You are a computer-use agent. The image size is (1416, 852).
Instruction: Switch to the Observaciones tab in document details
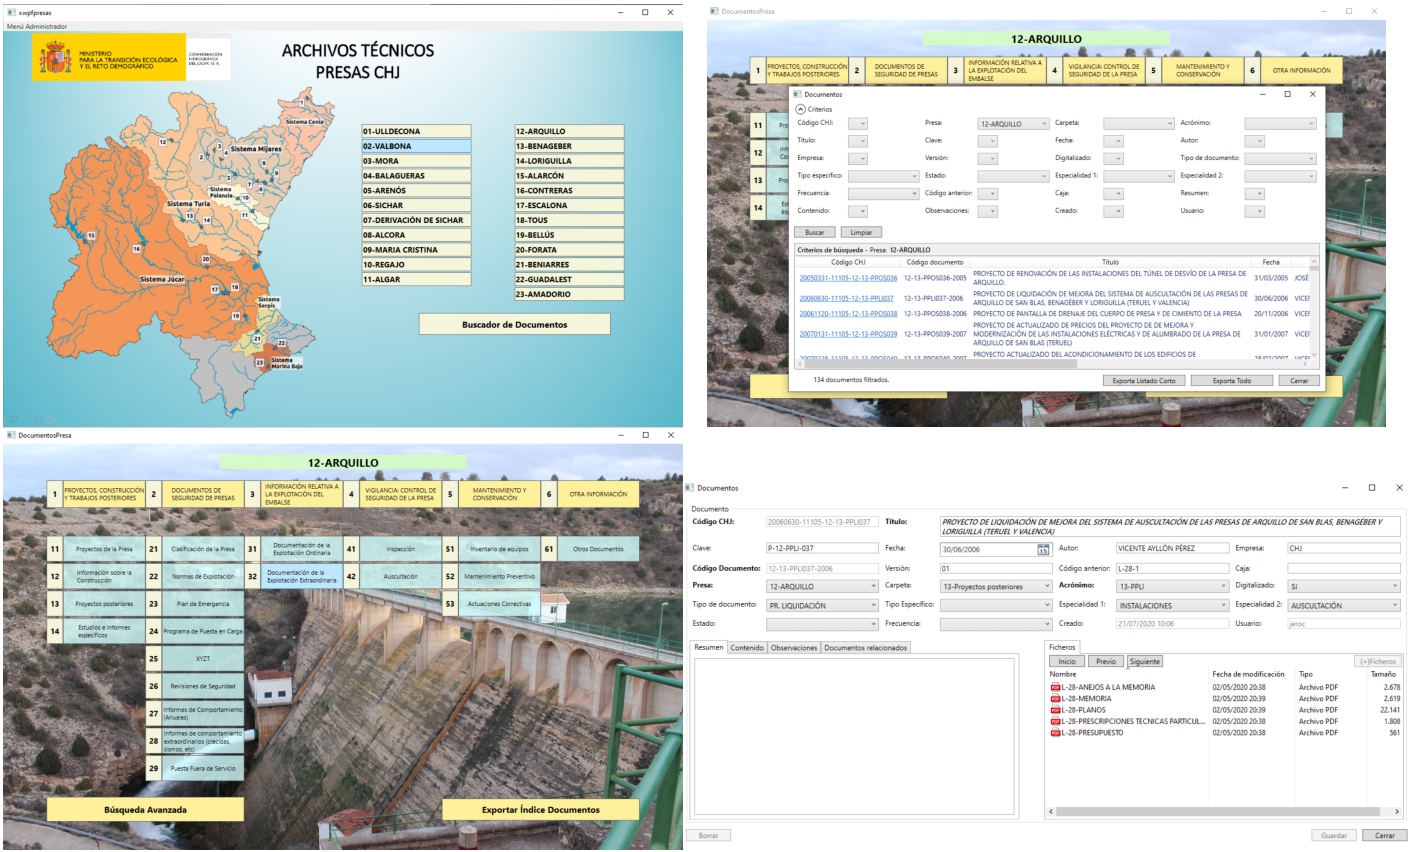click(x=794, y=648)
